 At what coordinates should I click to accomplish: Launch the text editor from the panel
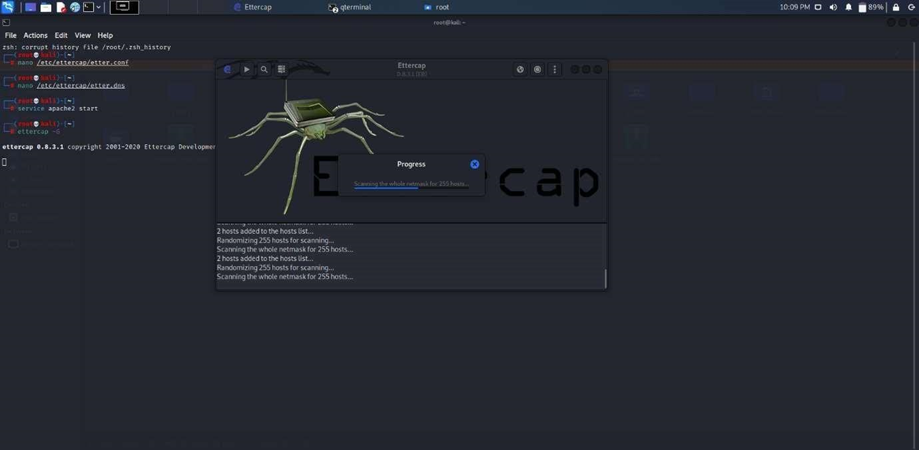tap(60, 8)
